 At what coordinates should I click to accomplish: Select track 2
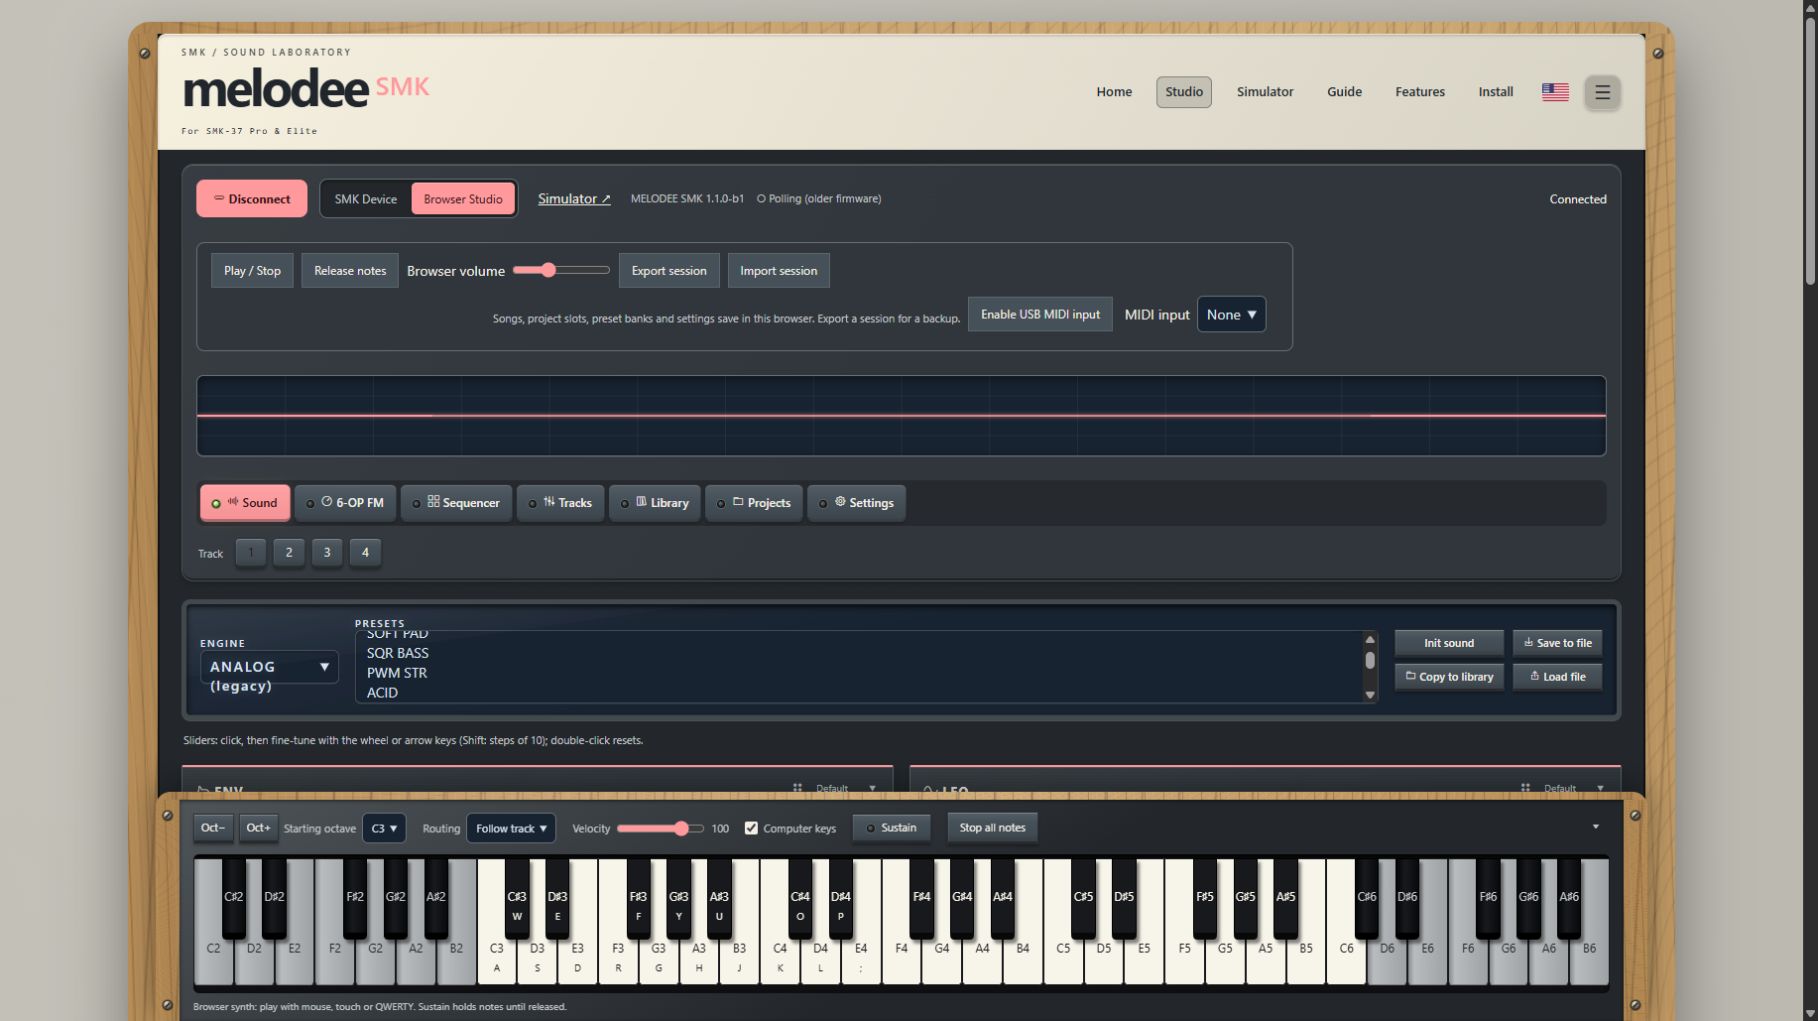coord(289,552)
